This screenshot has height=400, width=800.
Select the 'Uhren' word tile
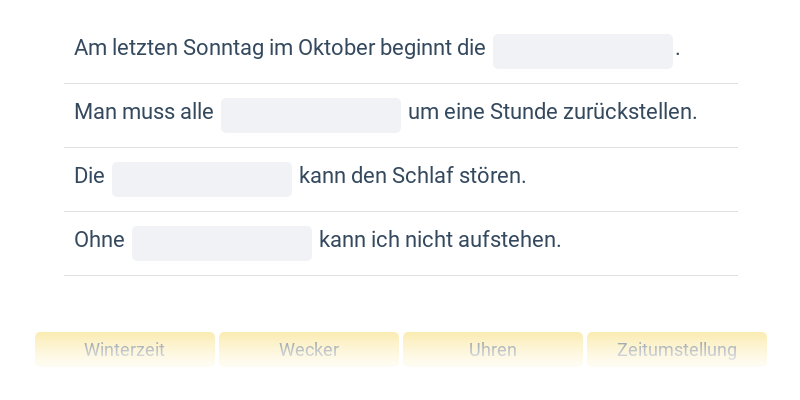493,350
